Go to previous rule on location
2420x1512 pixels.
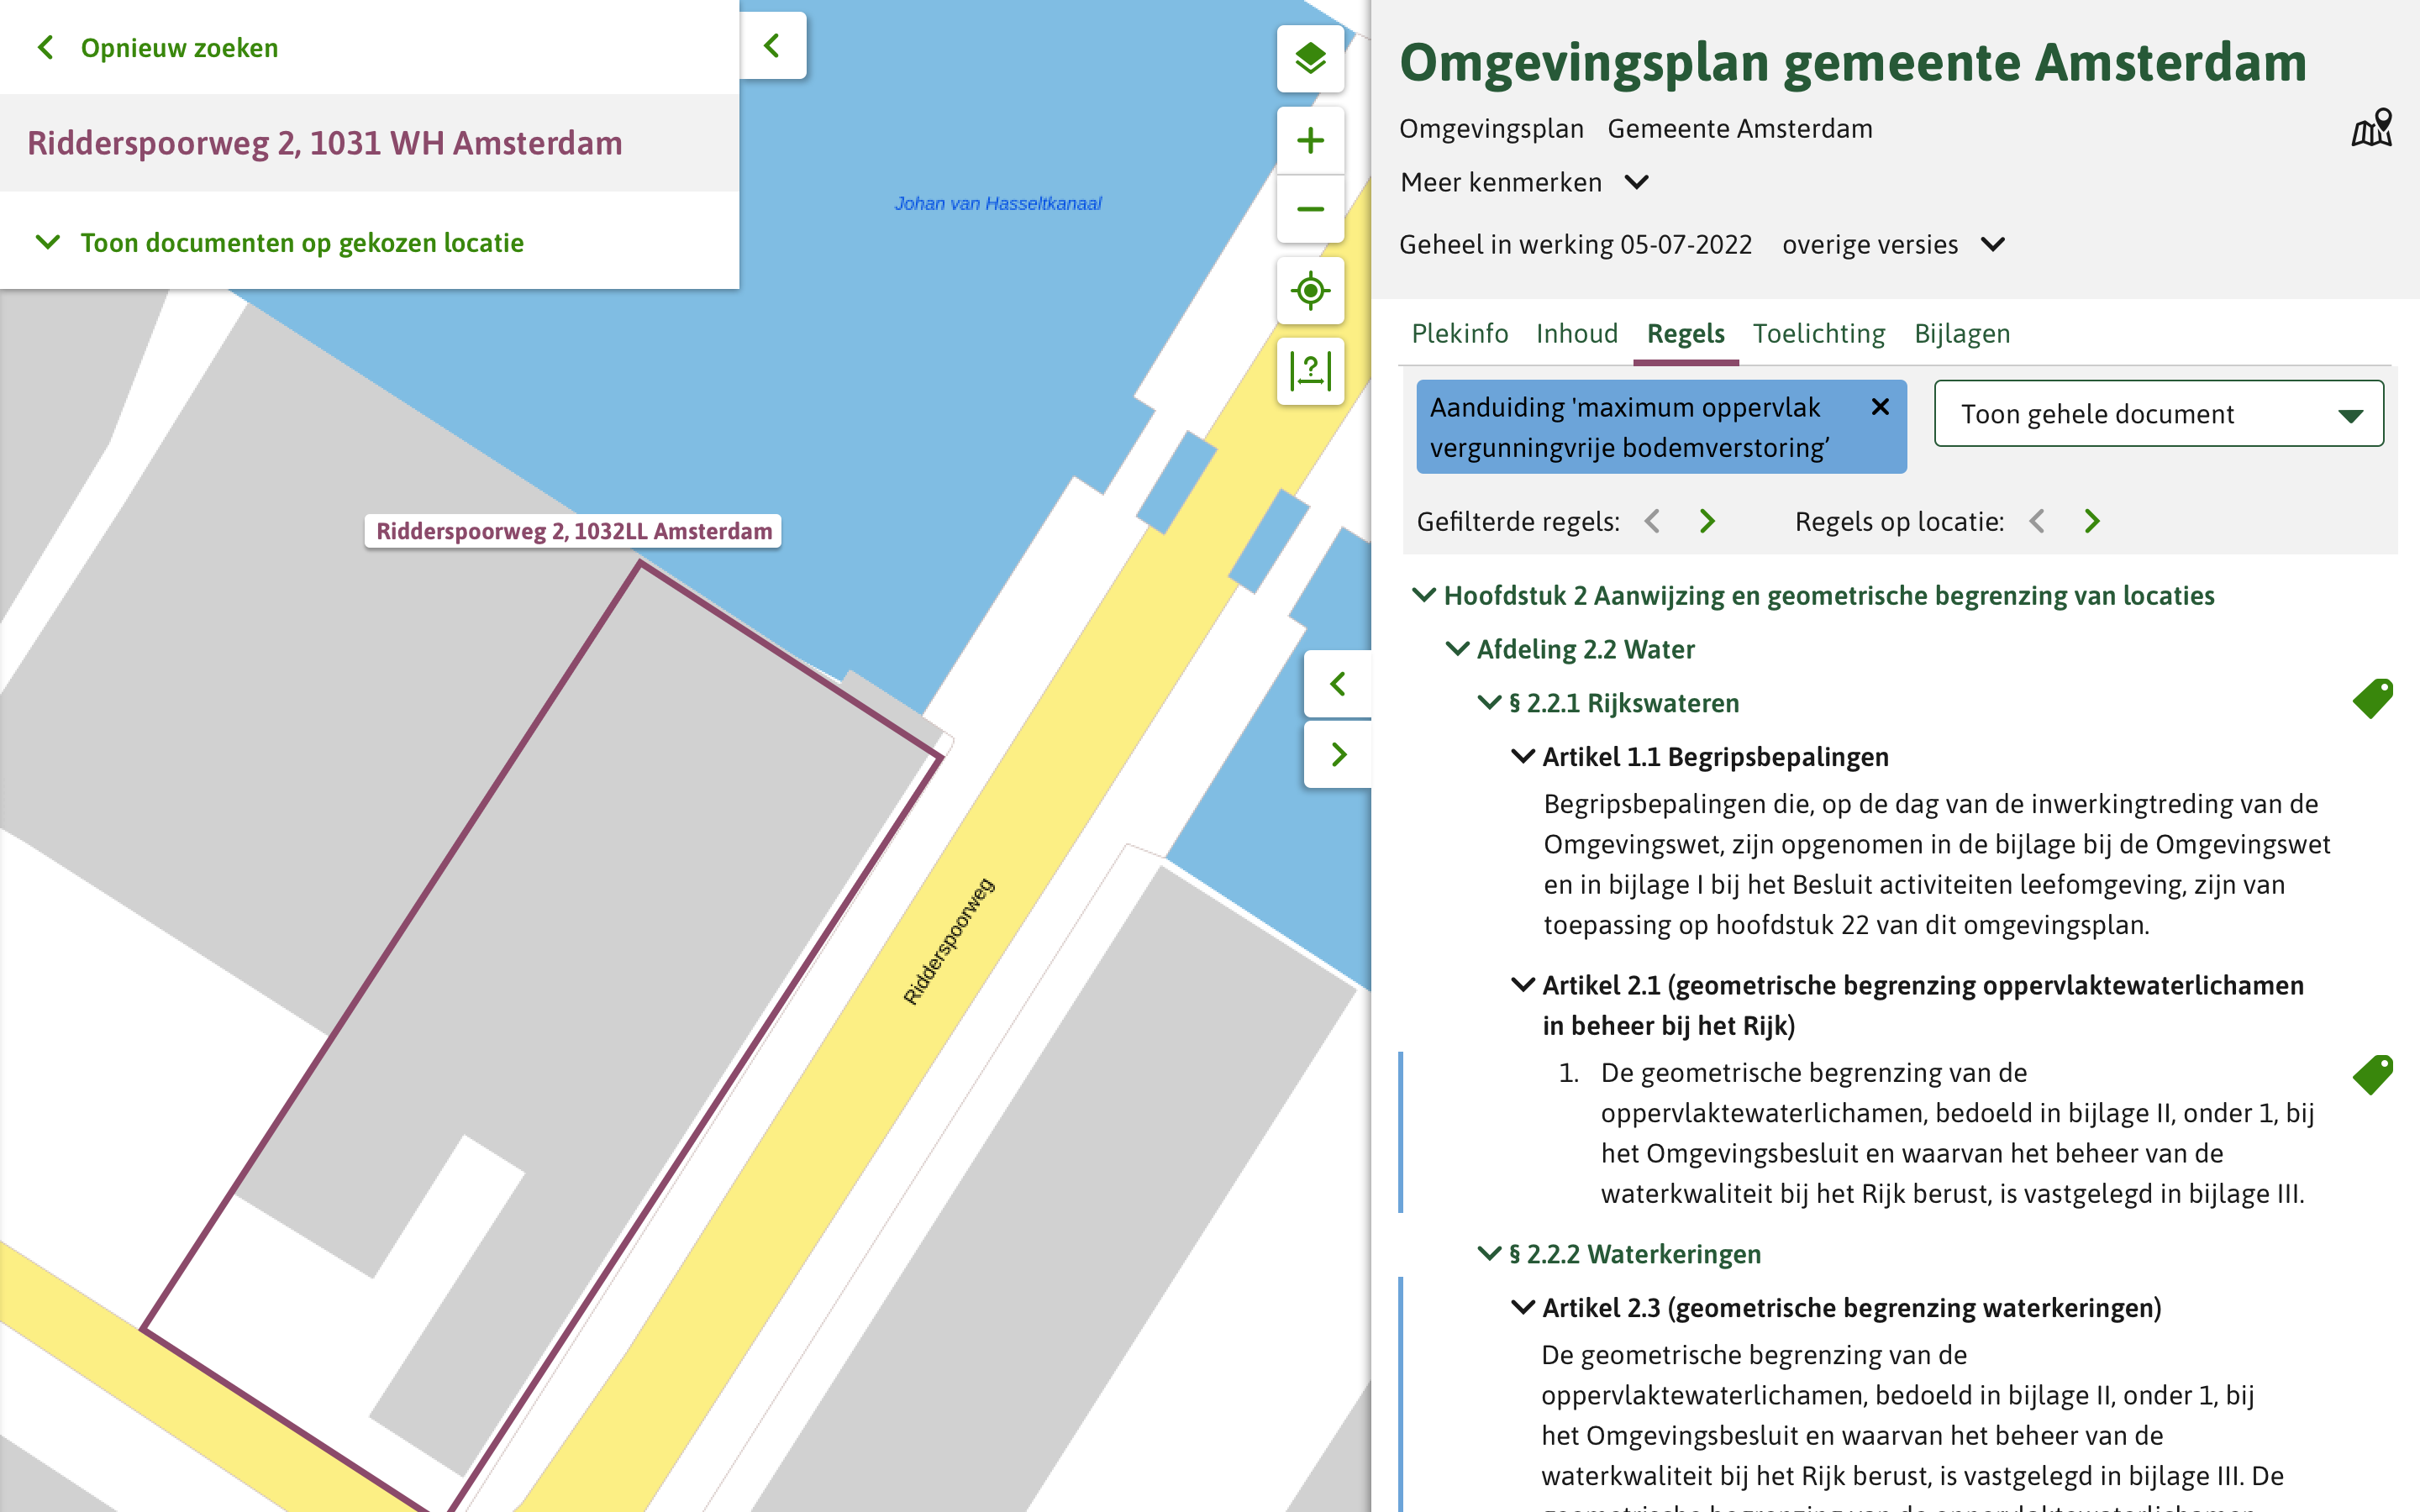click(2038, 521)
